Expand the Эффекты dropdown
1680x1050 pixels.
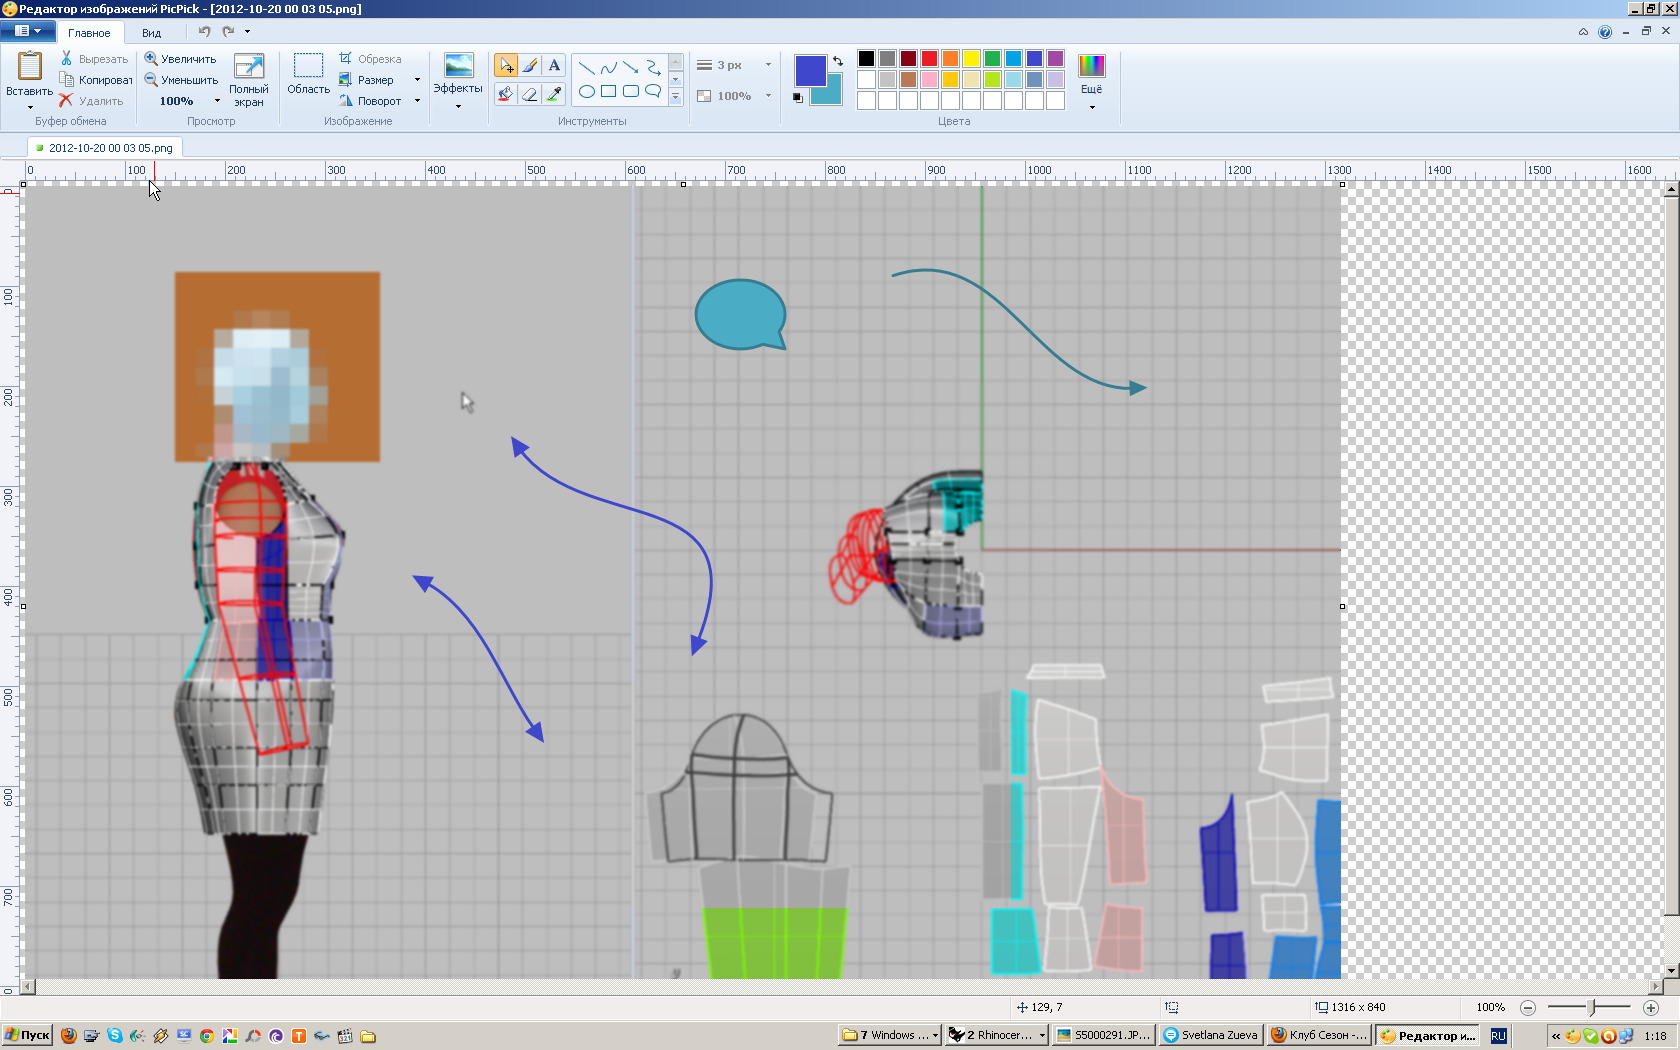click(458, 105)
